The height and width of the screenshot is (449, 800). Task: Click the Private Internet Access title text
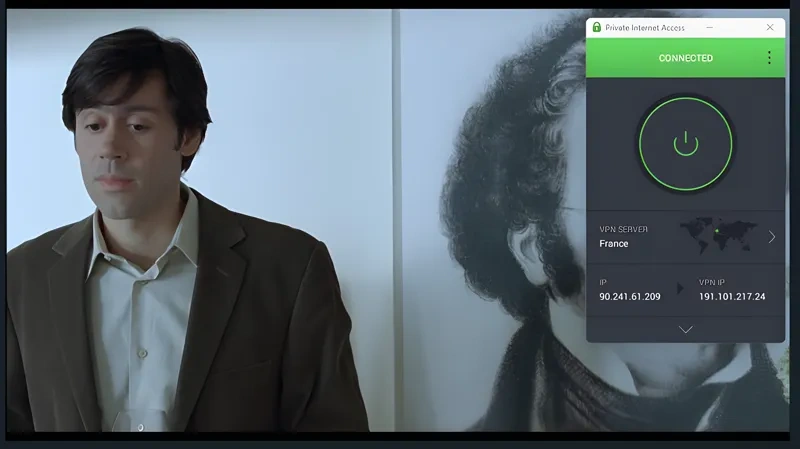(x=645, y=27)
